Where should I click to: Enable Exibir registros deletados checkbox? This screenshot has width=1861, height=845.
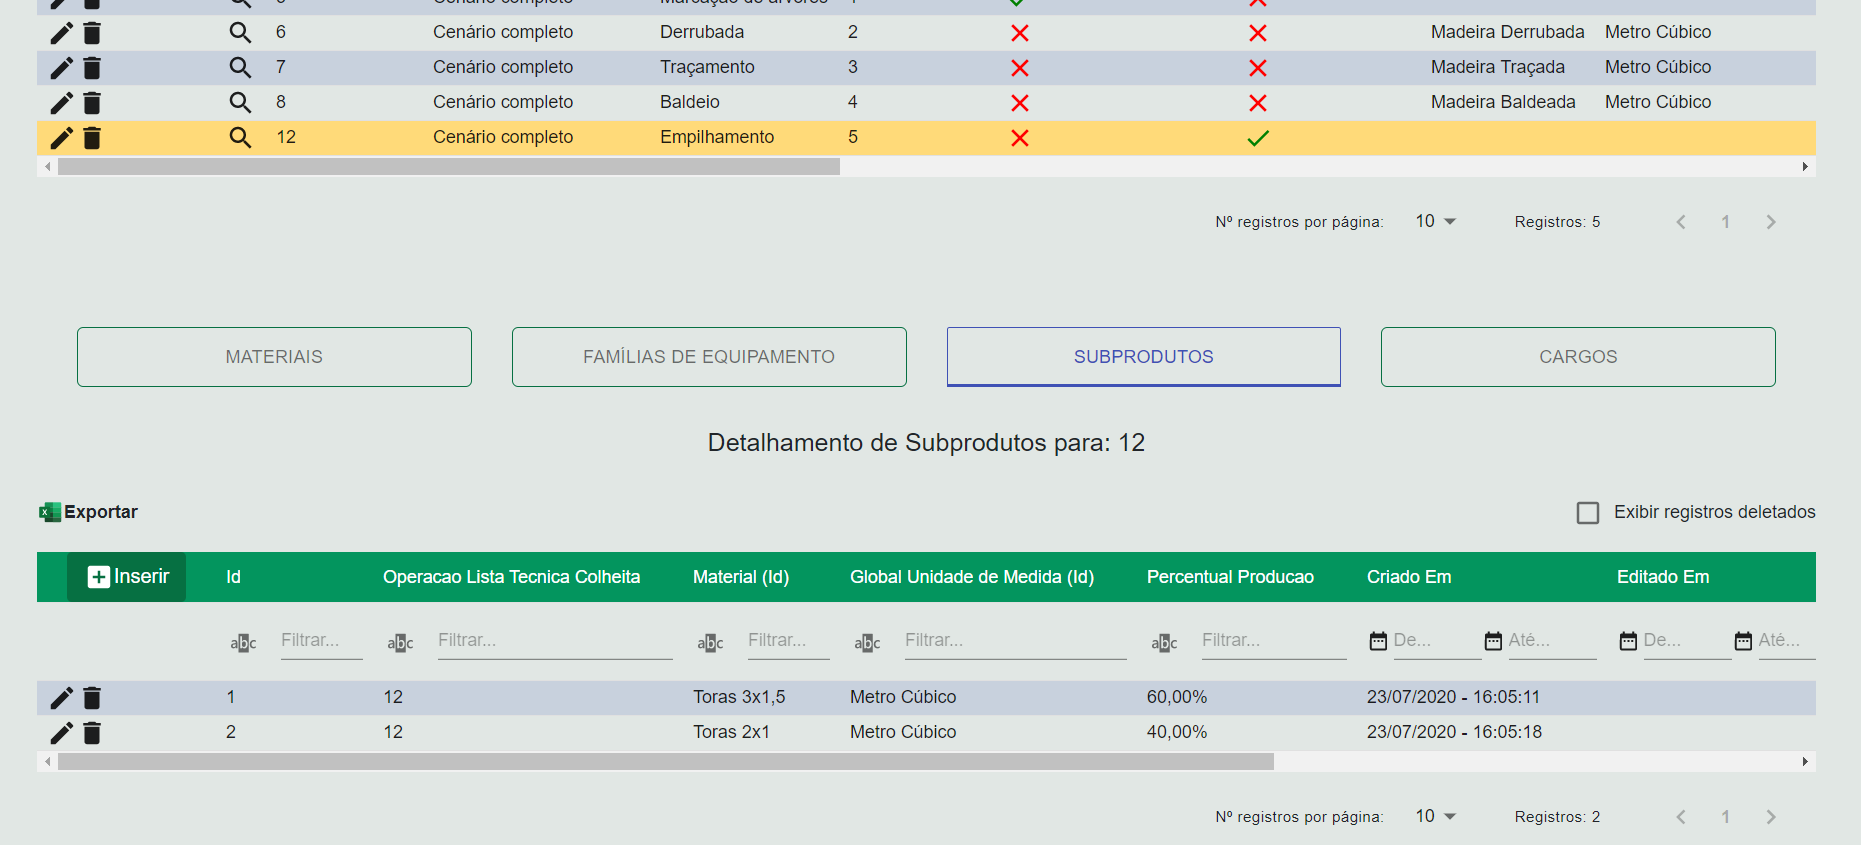pos(1587,513)
